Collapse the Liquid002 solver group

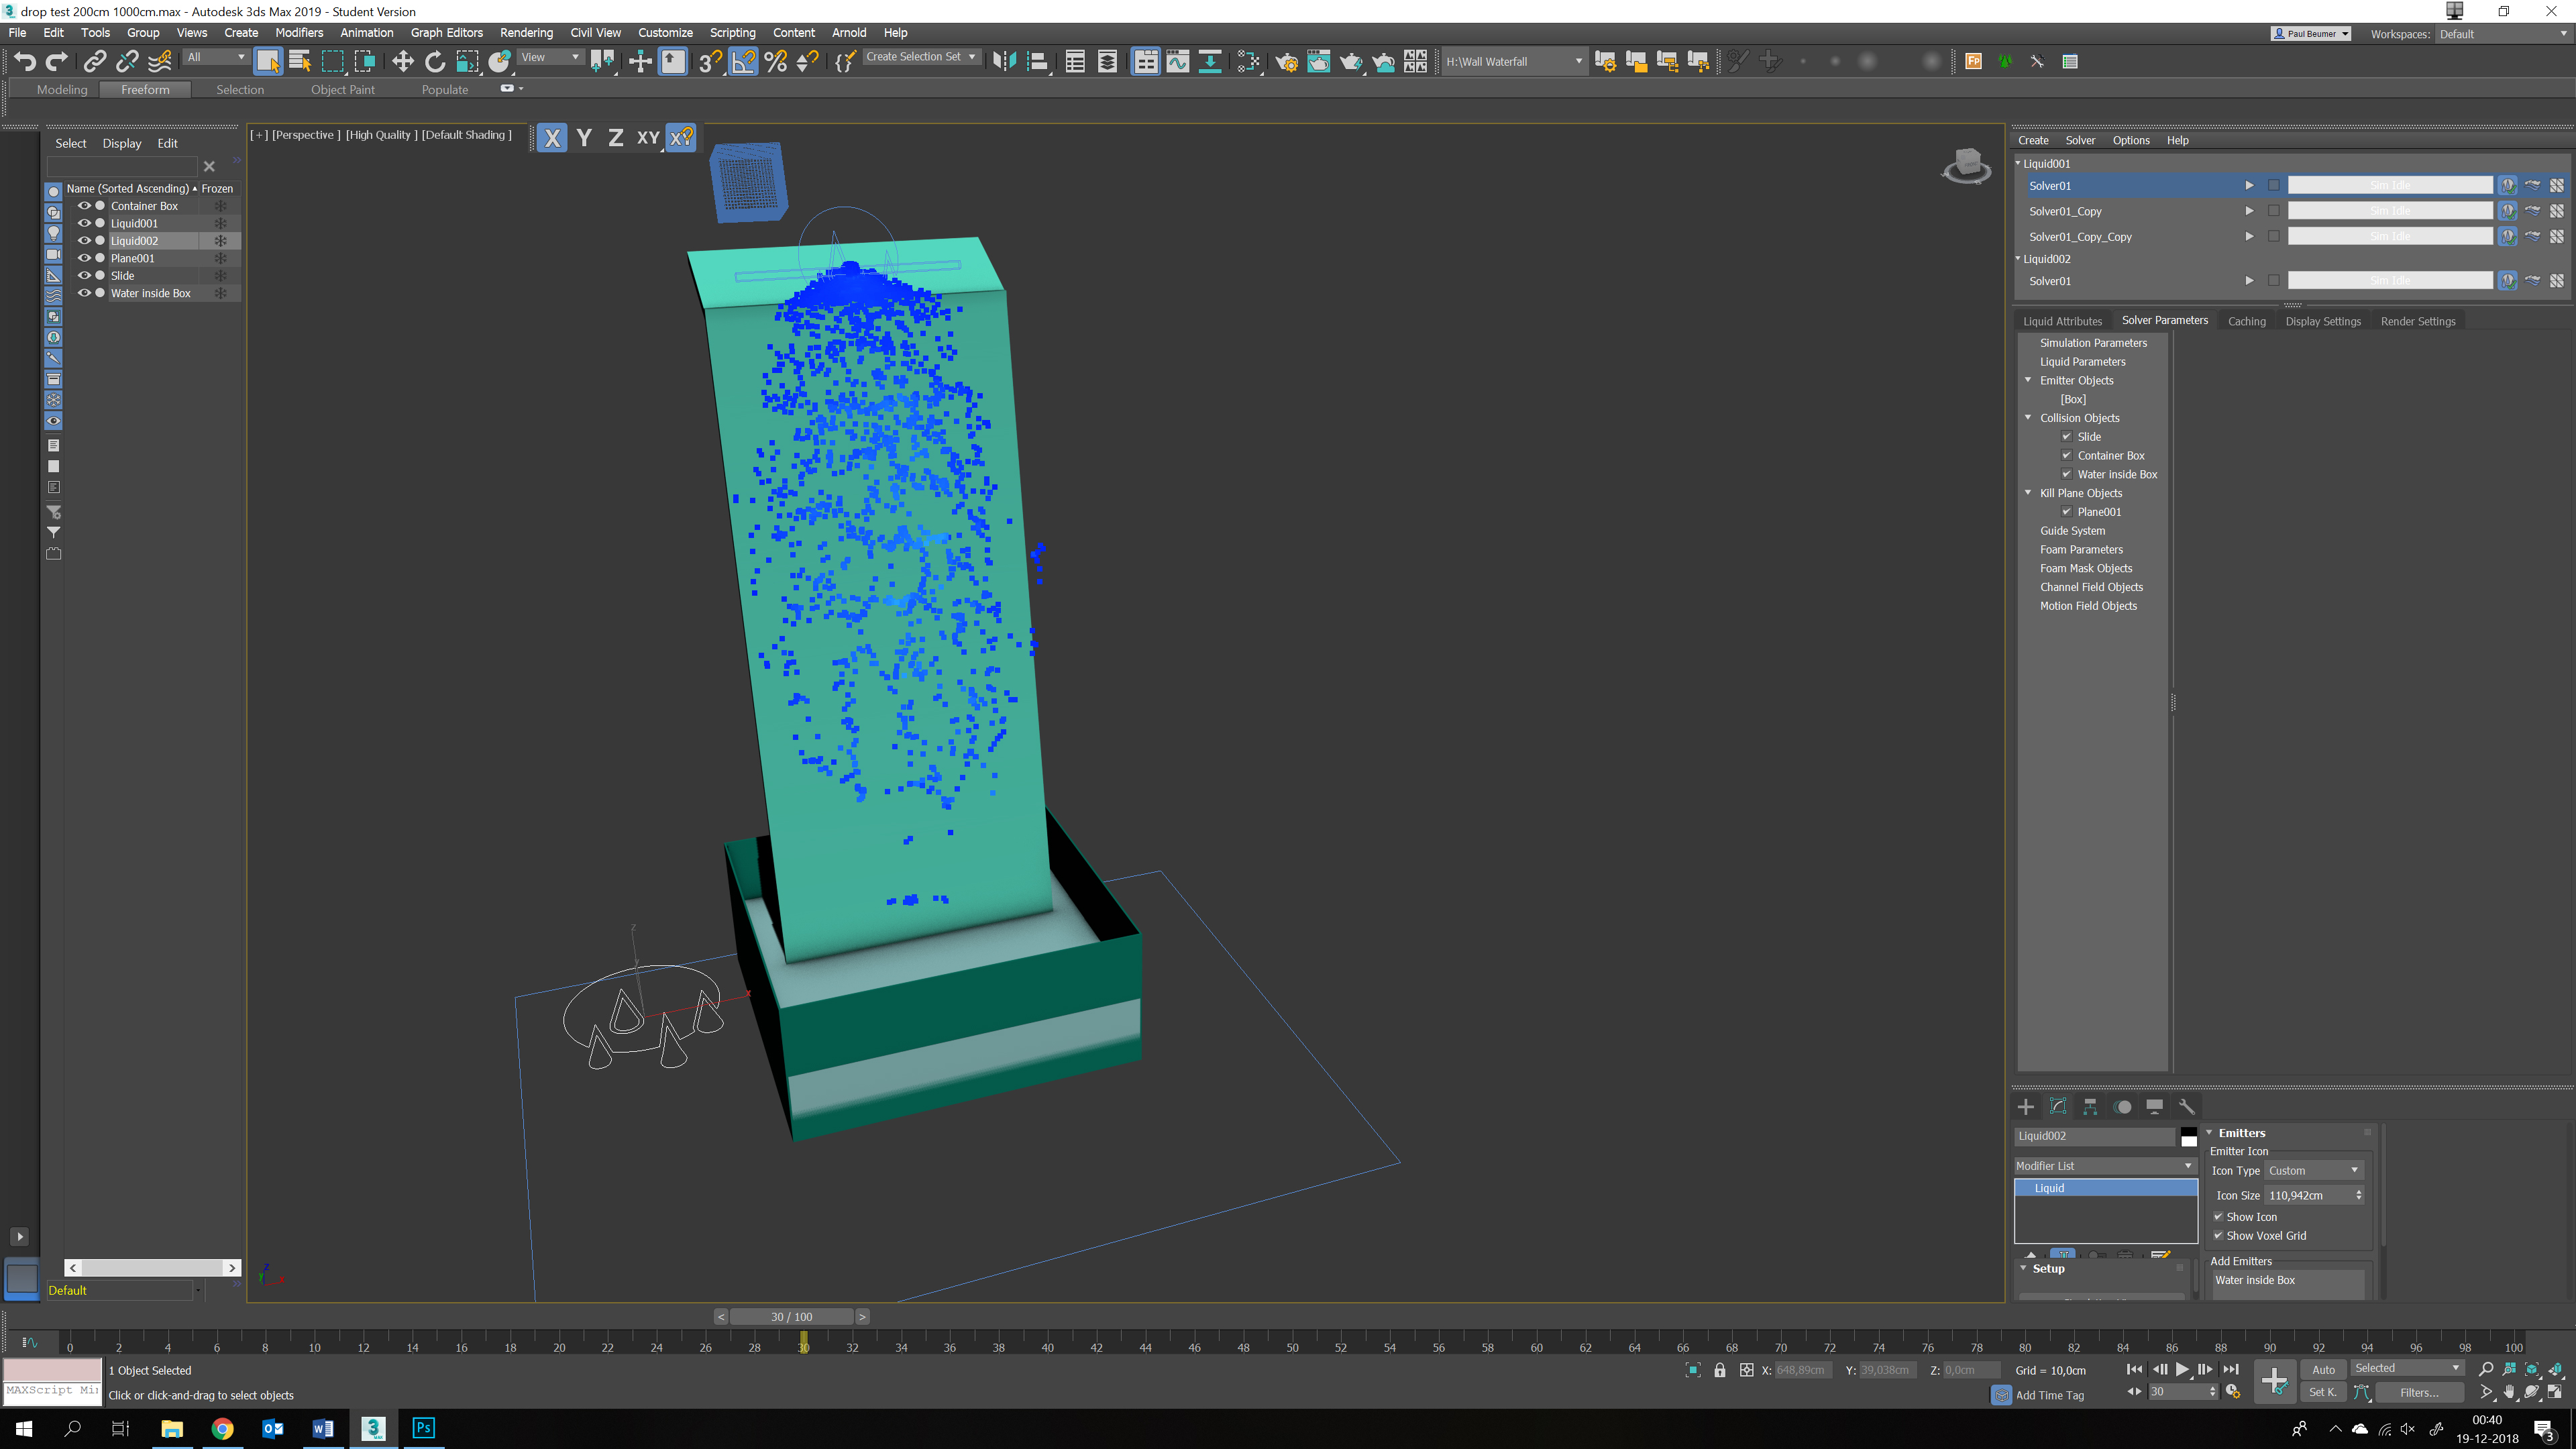pos(2017,258)
